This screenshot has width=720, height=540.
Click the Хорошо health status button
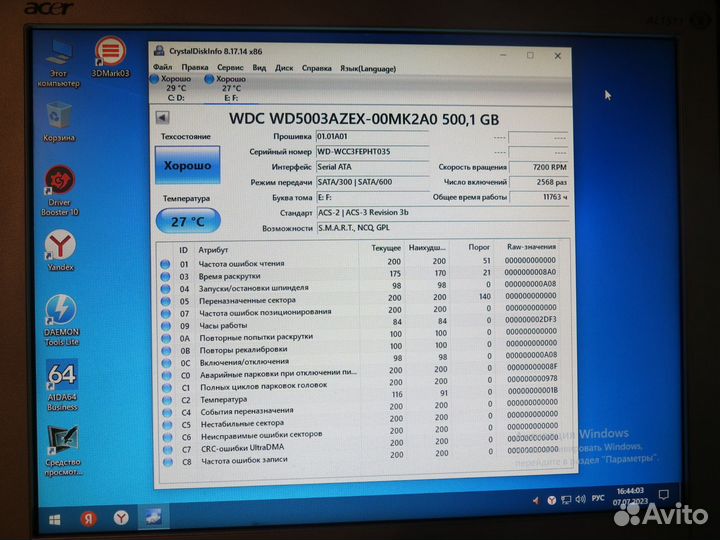coord(187,165)
